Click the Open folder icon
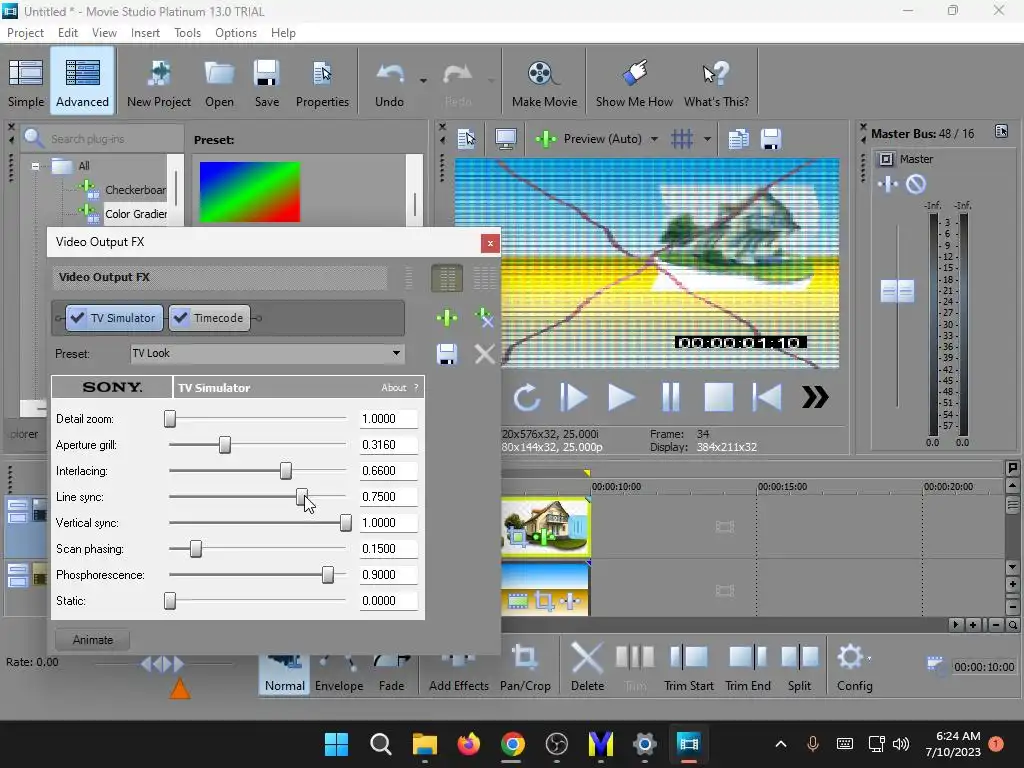 pos(219,83)
